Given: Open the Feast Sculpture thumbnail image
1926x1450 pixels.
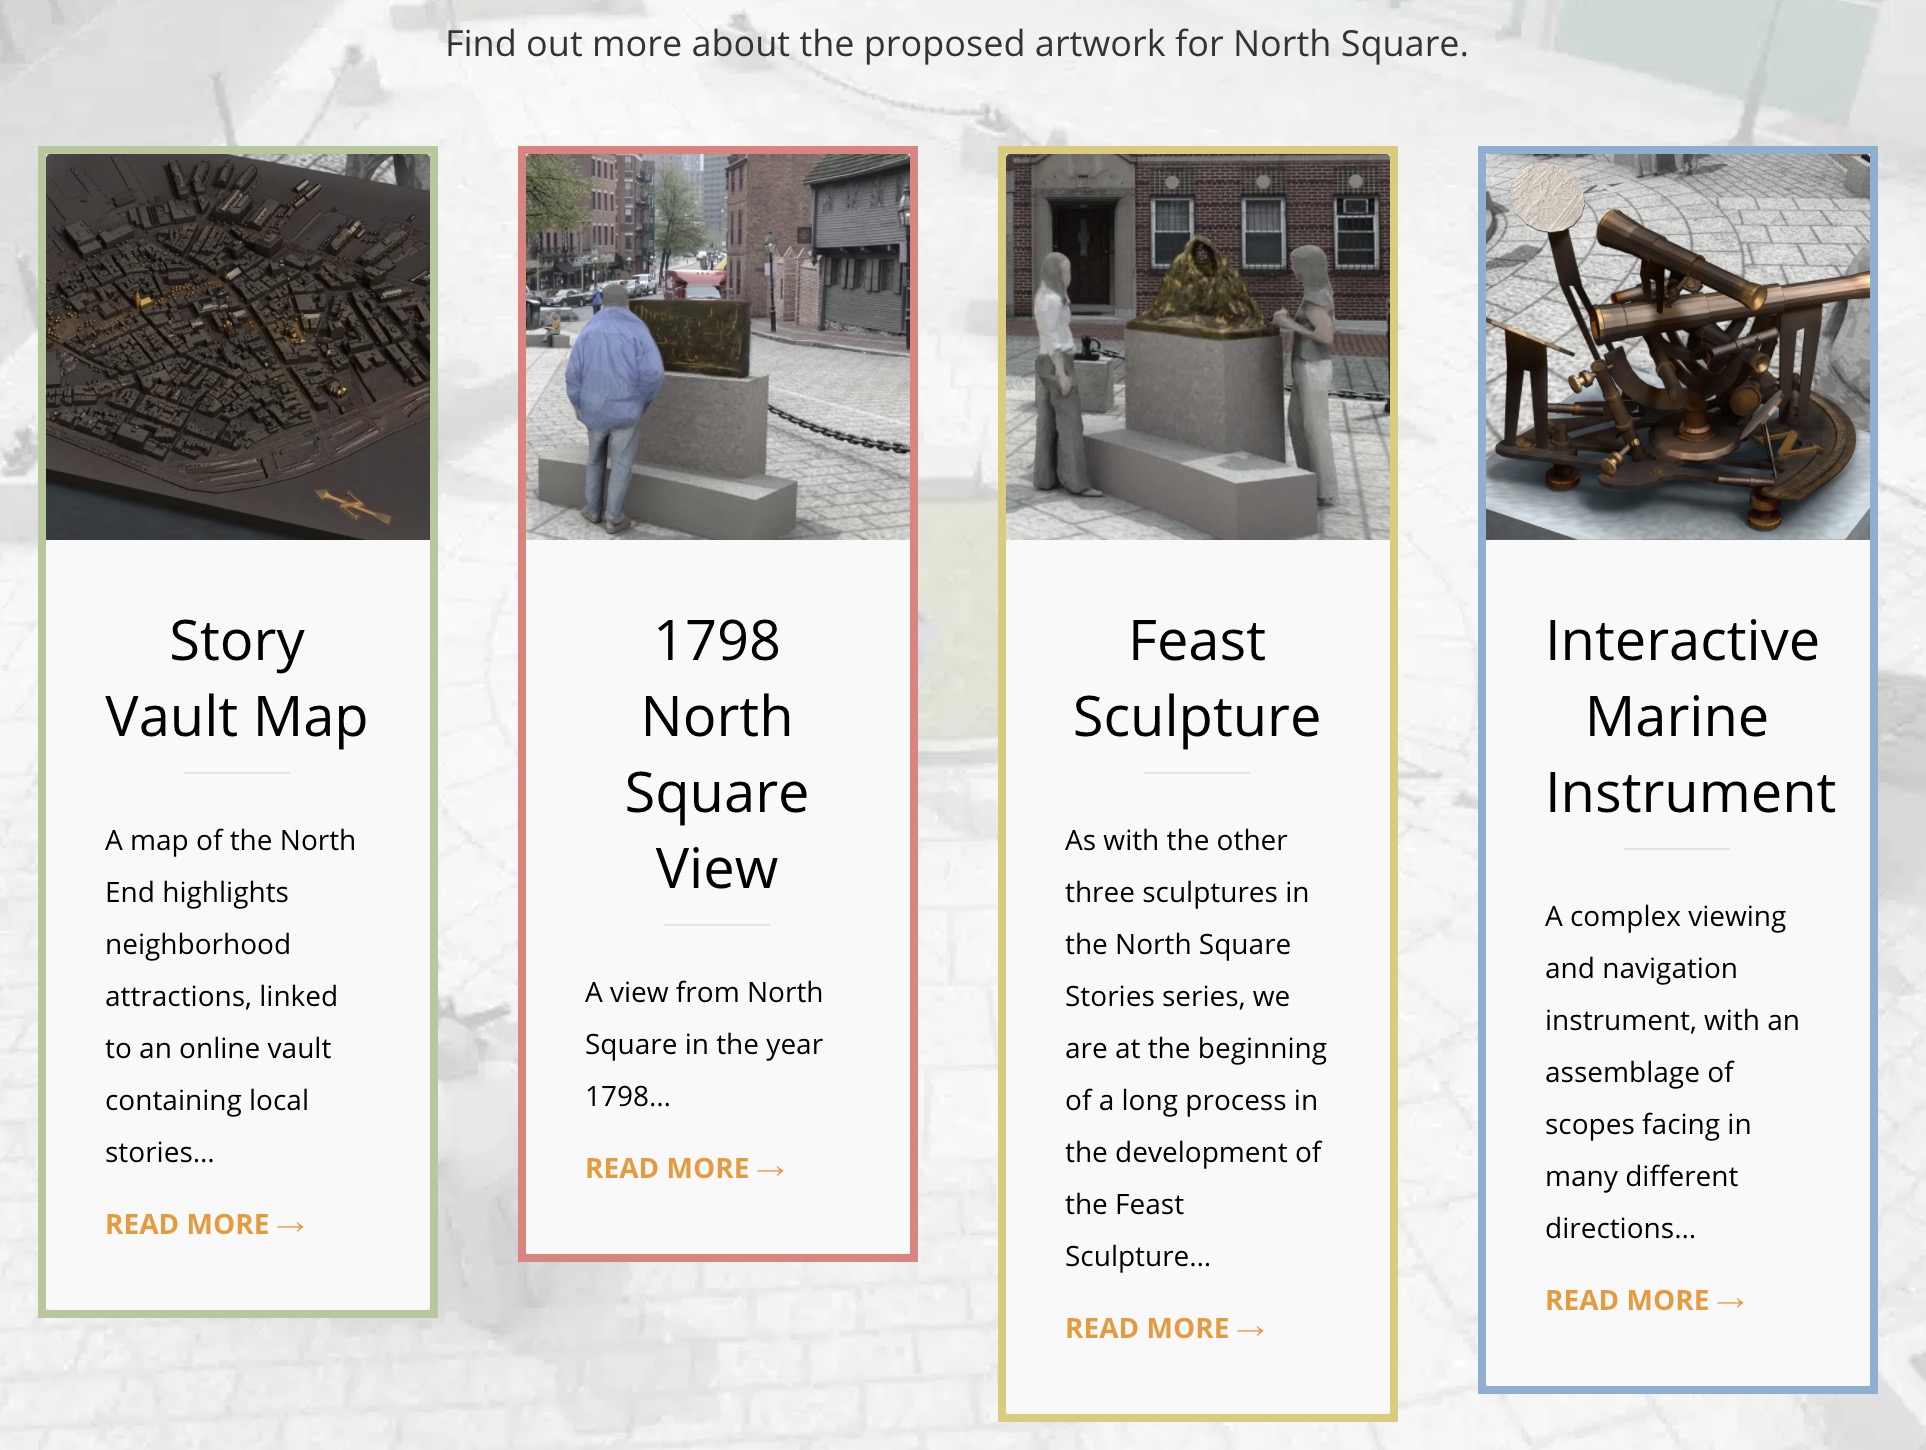Looking at the screenshot, I should pos(1198,347).
